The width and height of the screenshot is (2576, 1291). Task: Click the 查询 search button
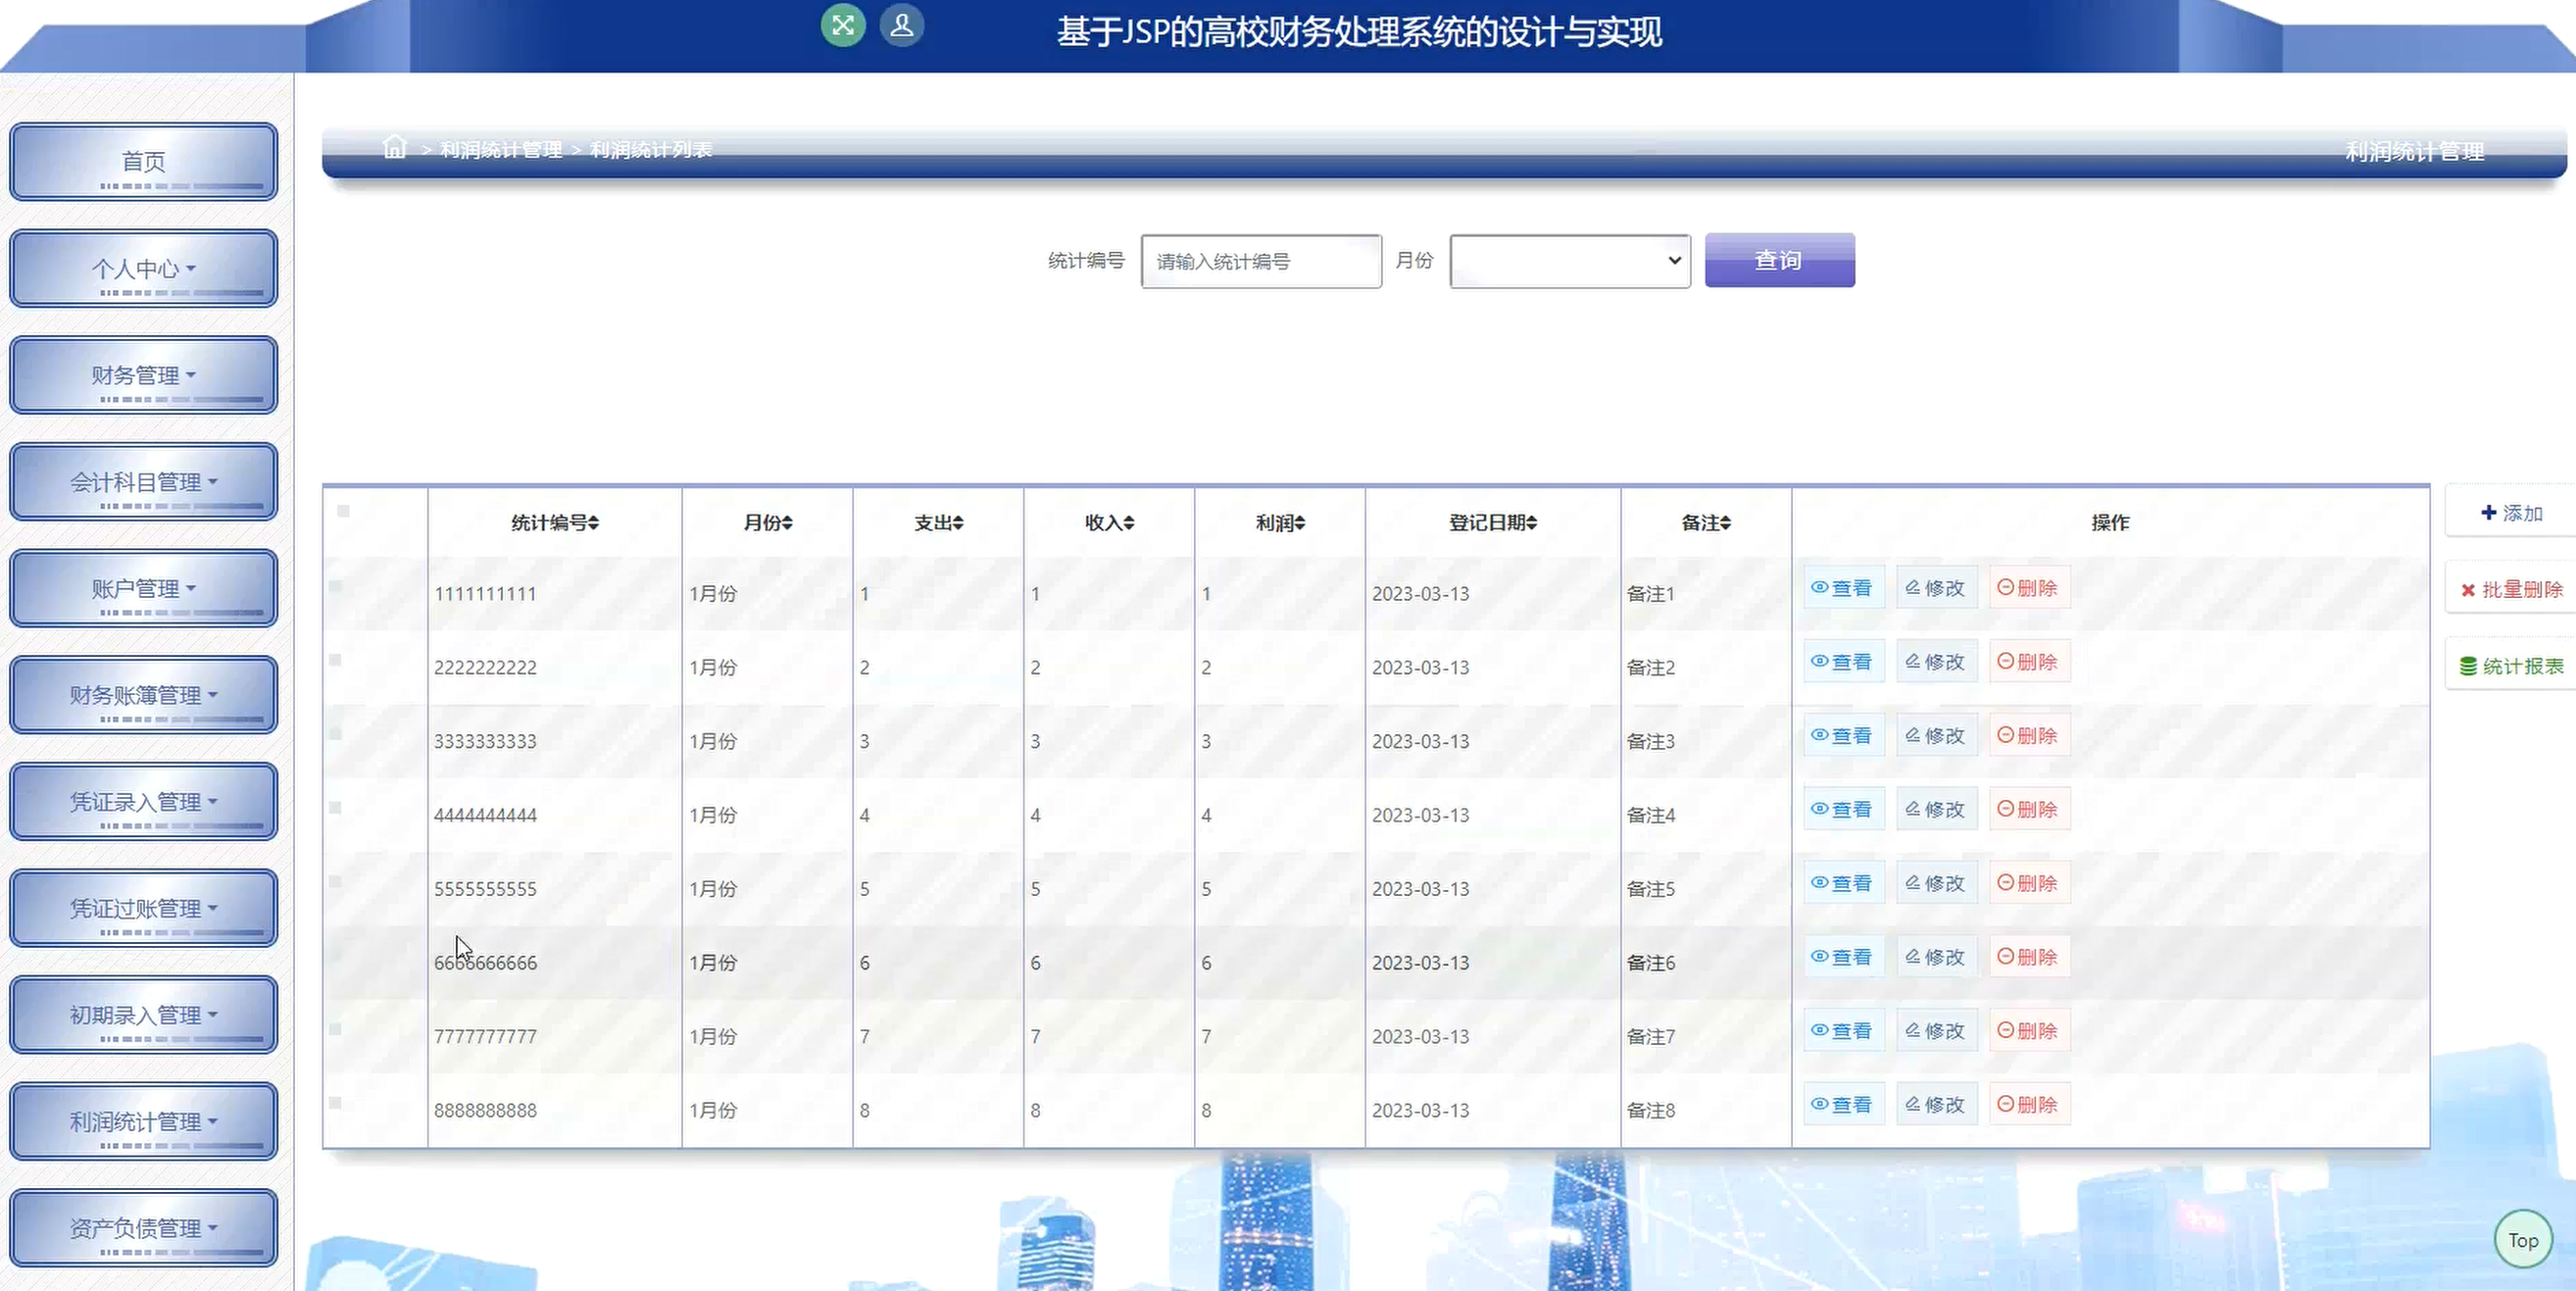pos(1778,261)
